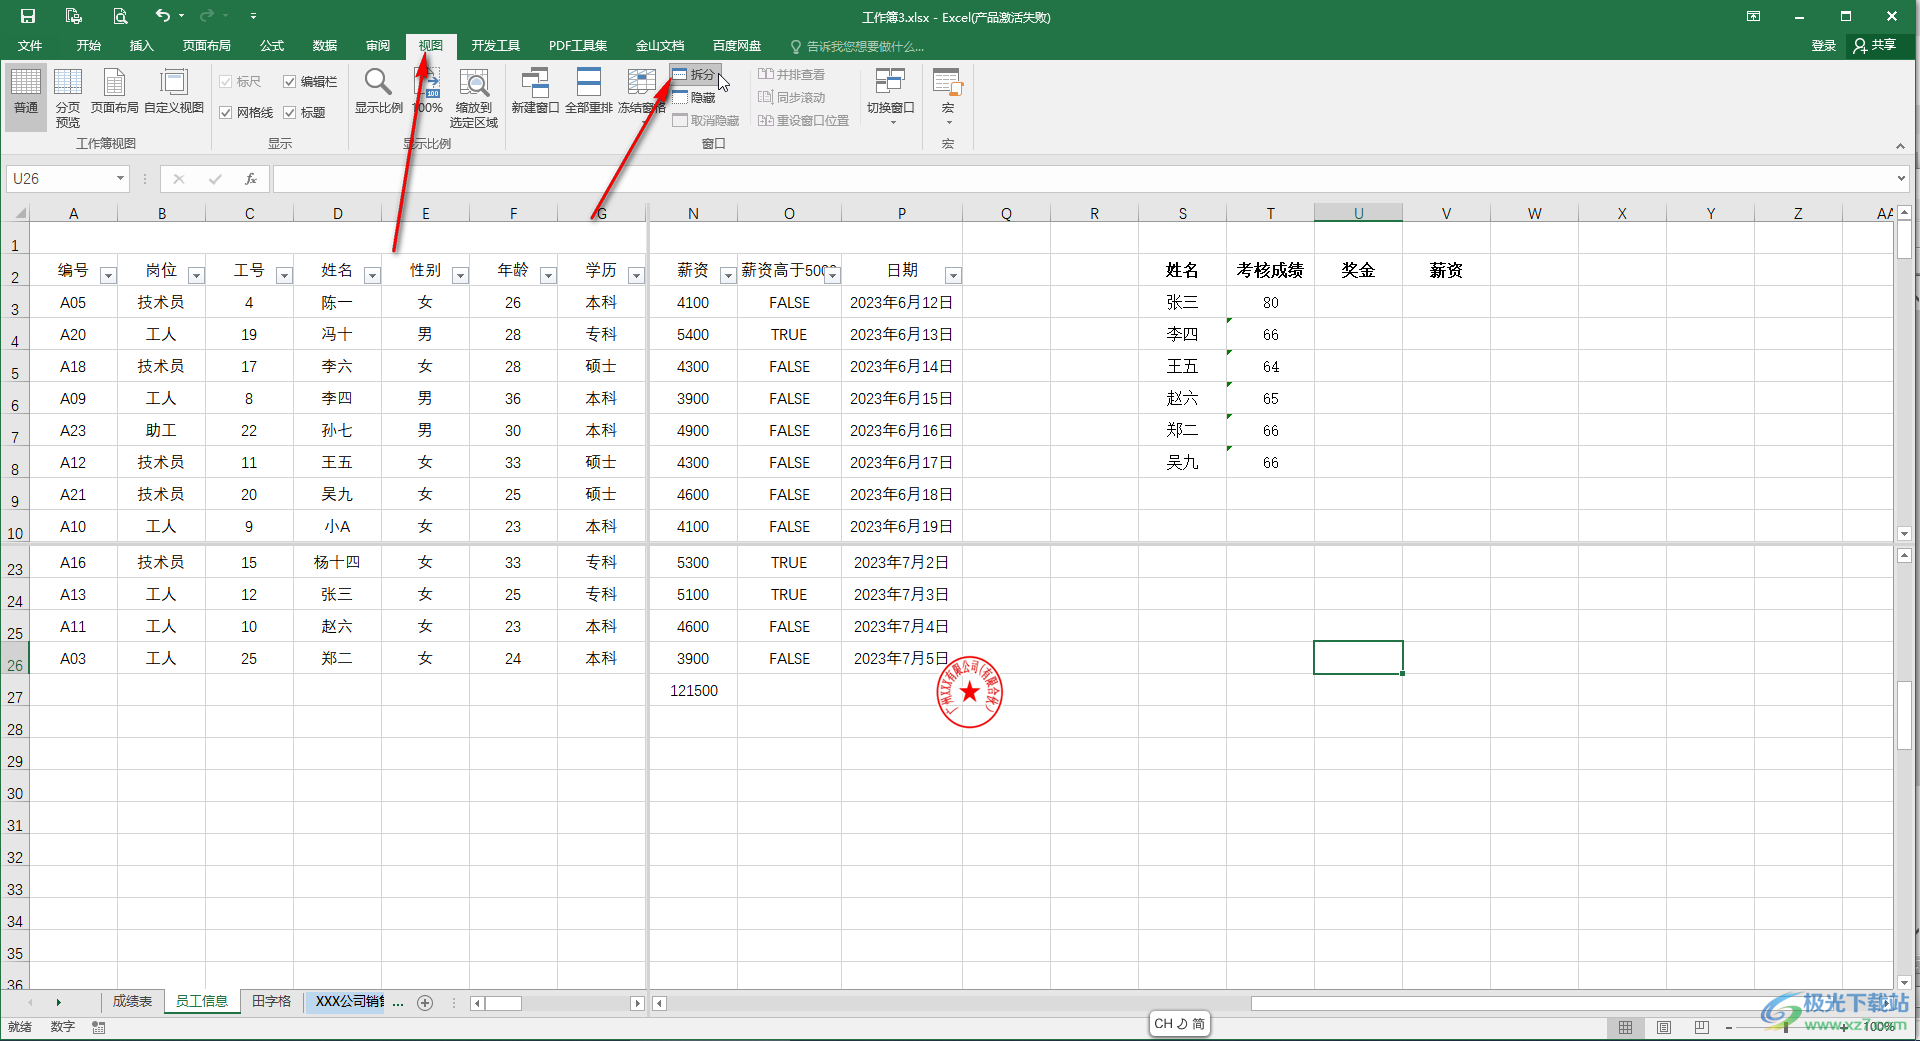This screenshot has height=1041, width=1920.
Task: Add a new sheet with plus icon
Action: [x=425, y=1003]
